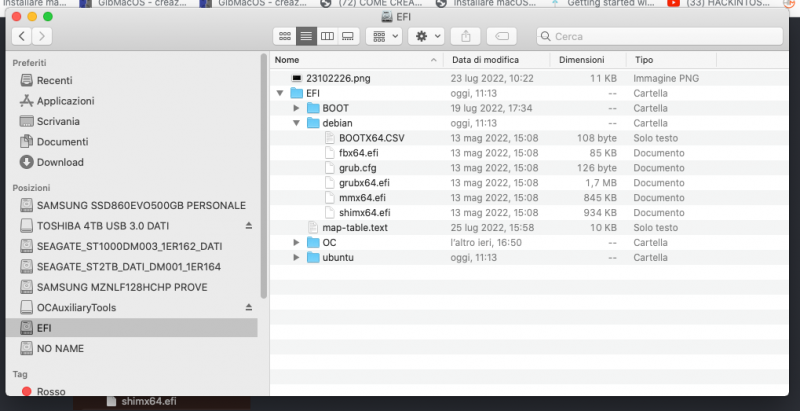The width and height of the screenshot is (800, 411).
Task: Switch to icon view in toolbar
Action: point(285,36)
